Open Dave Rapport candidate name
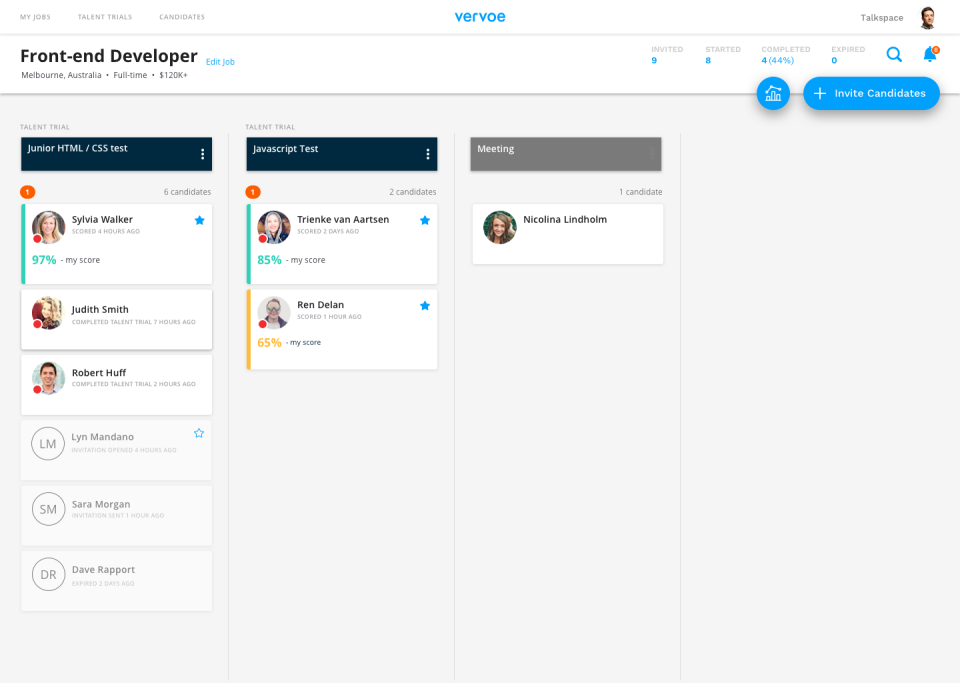The width and height of the screenshot is (960, 683). pyautogui.click(x=103, y=570)
